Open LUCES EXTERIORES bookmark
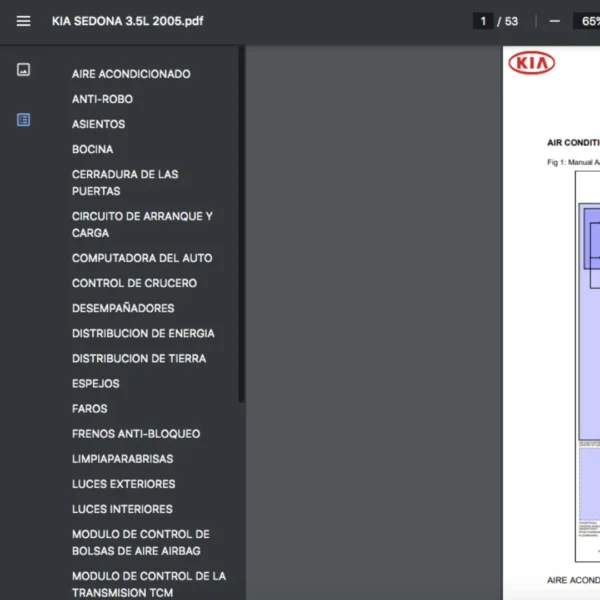 (x=123, y=484)
